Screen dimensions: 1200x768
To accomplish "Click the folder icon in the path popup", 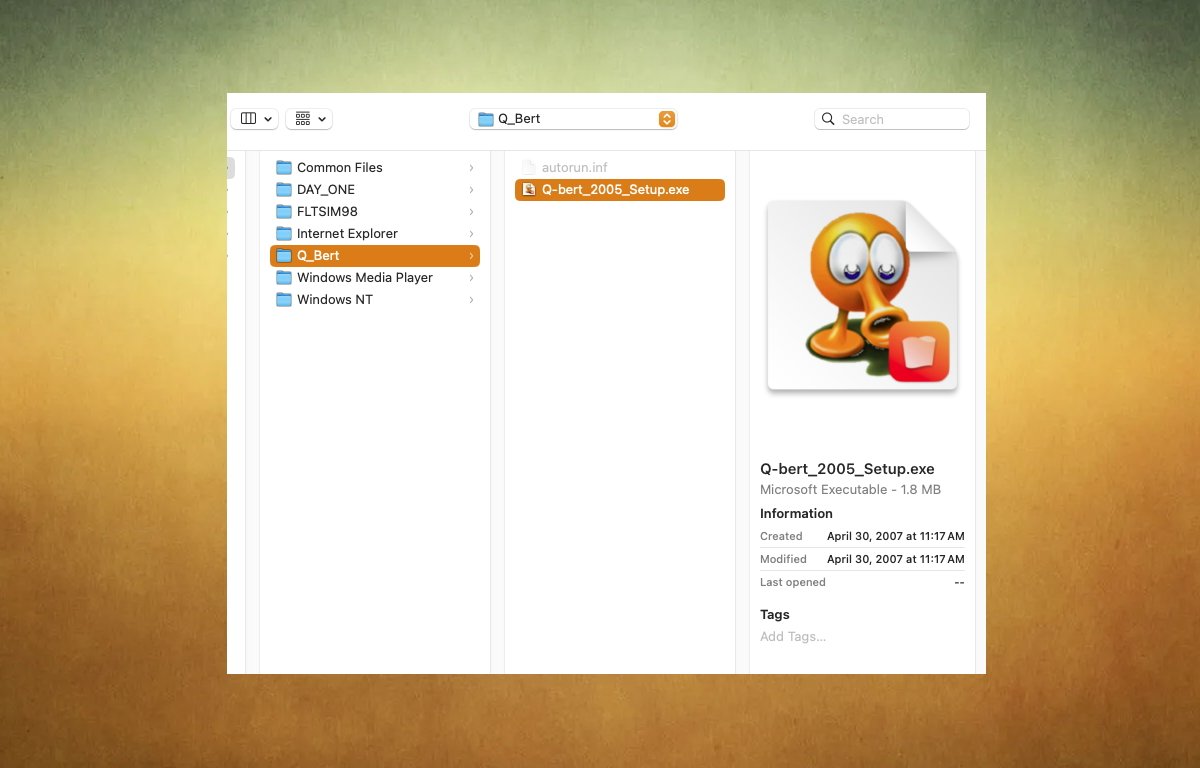I will (486, 119).
